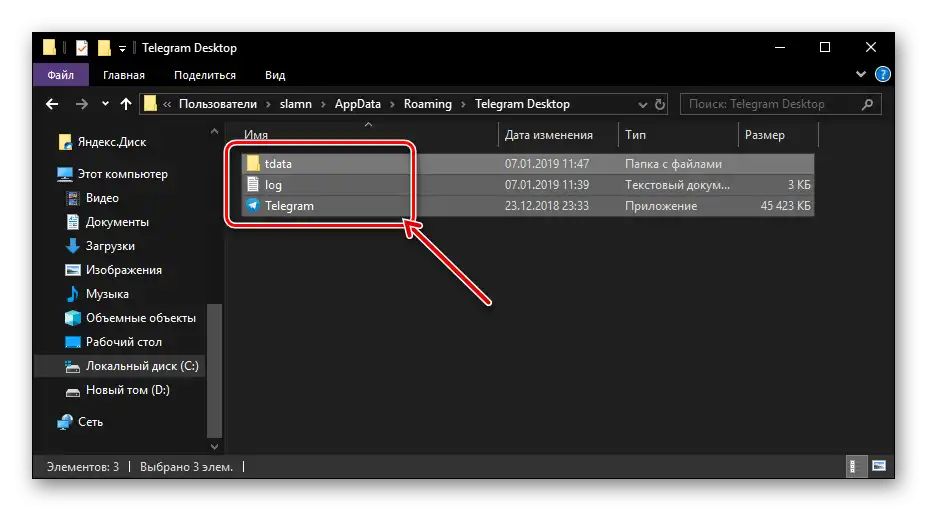The image size is (927, 511).
Task: Switch to large icons view in status bar
Action: [879, 467]
